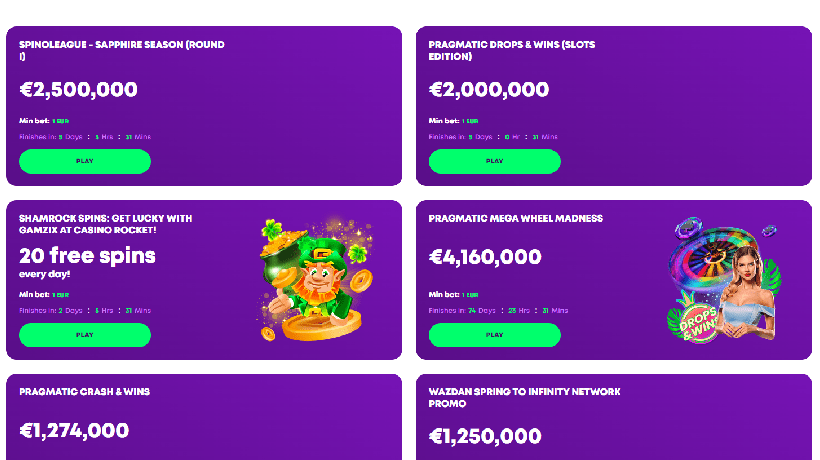820x460 pixels.
Task: Hit Play for Pragmatic Mega Wheel Madness
Action: pyautogui.click(x=494, y=335)
